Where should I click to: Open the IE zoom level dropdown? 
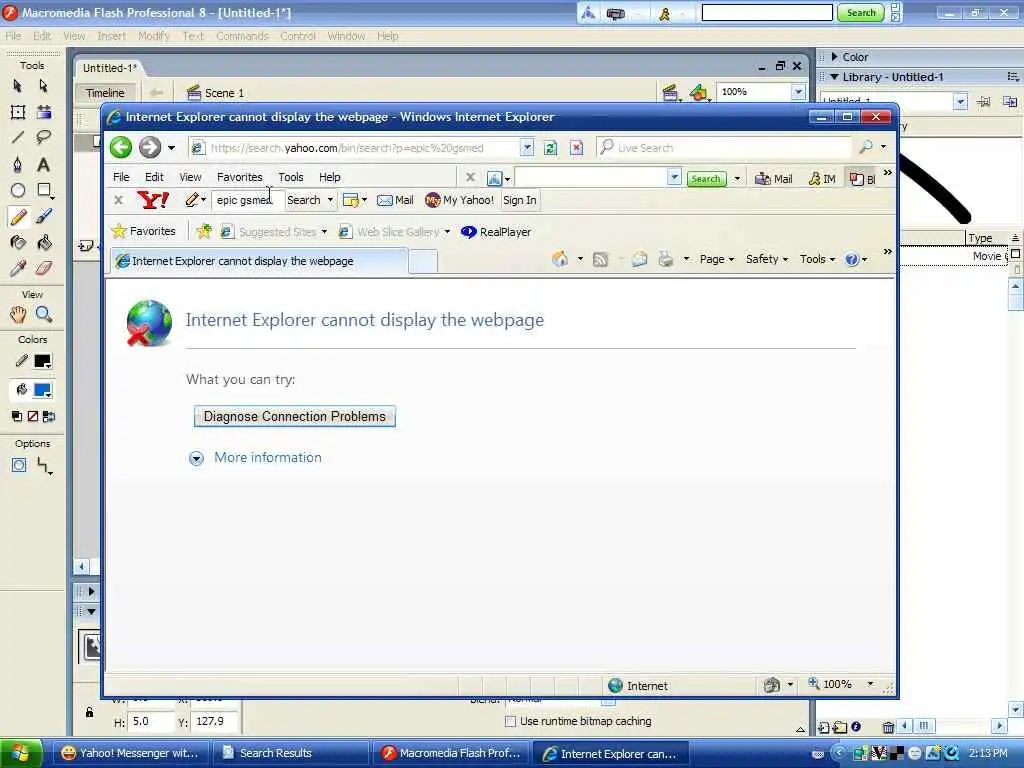(x=870, y=684)
